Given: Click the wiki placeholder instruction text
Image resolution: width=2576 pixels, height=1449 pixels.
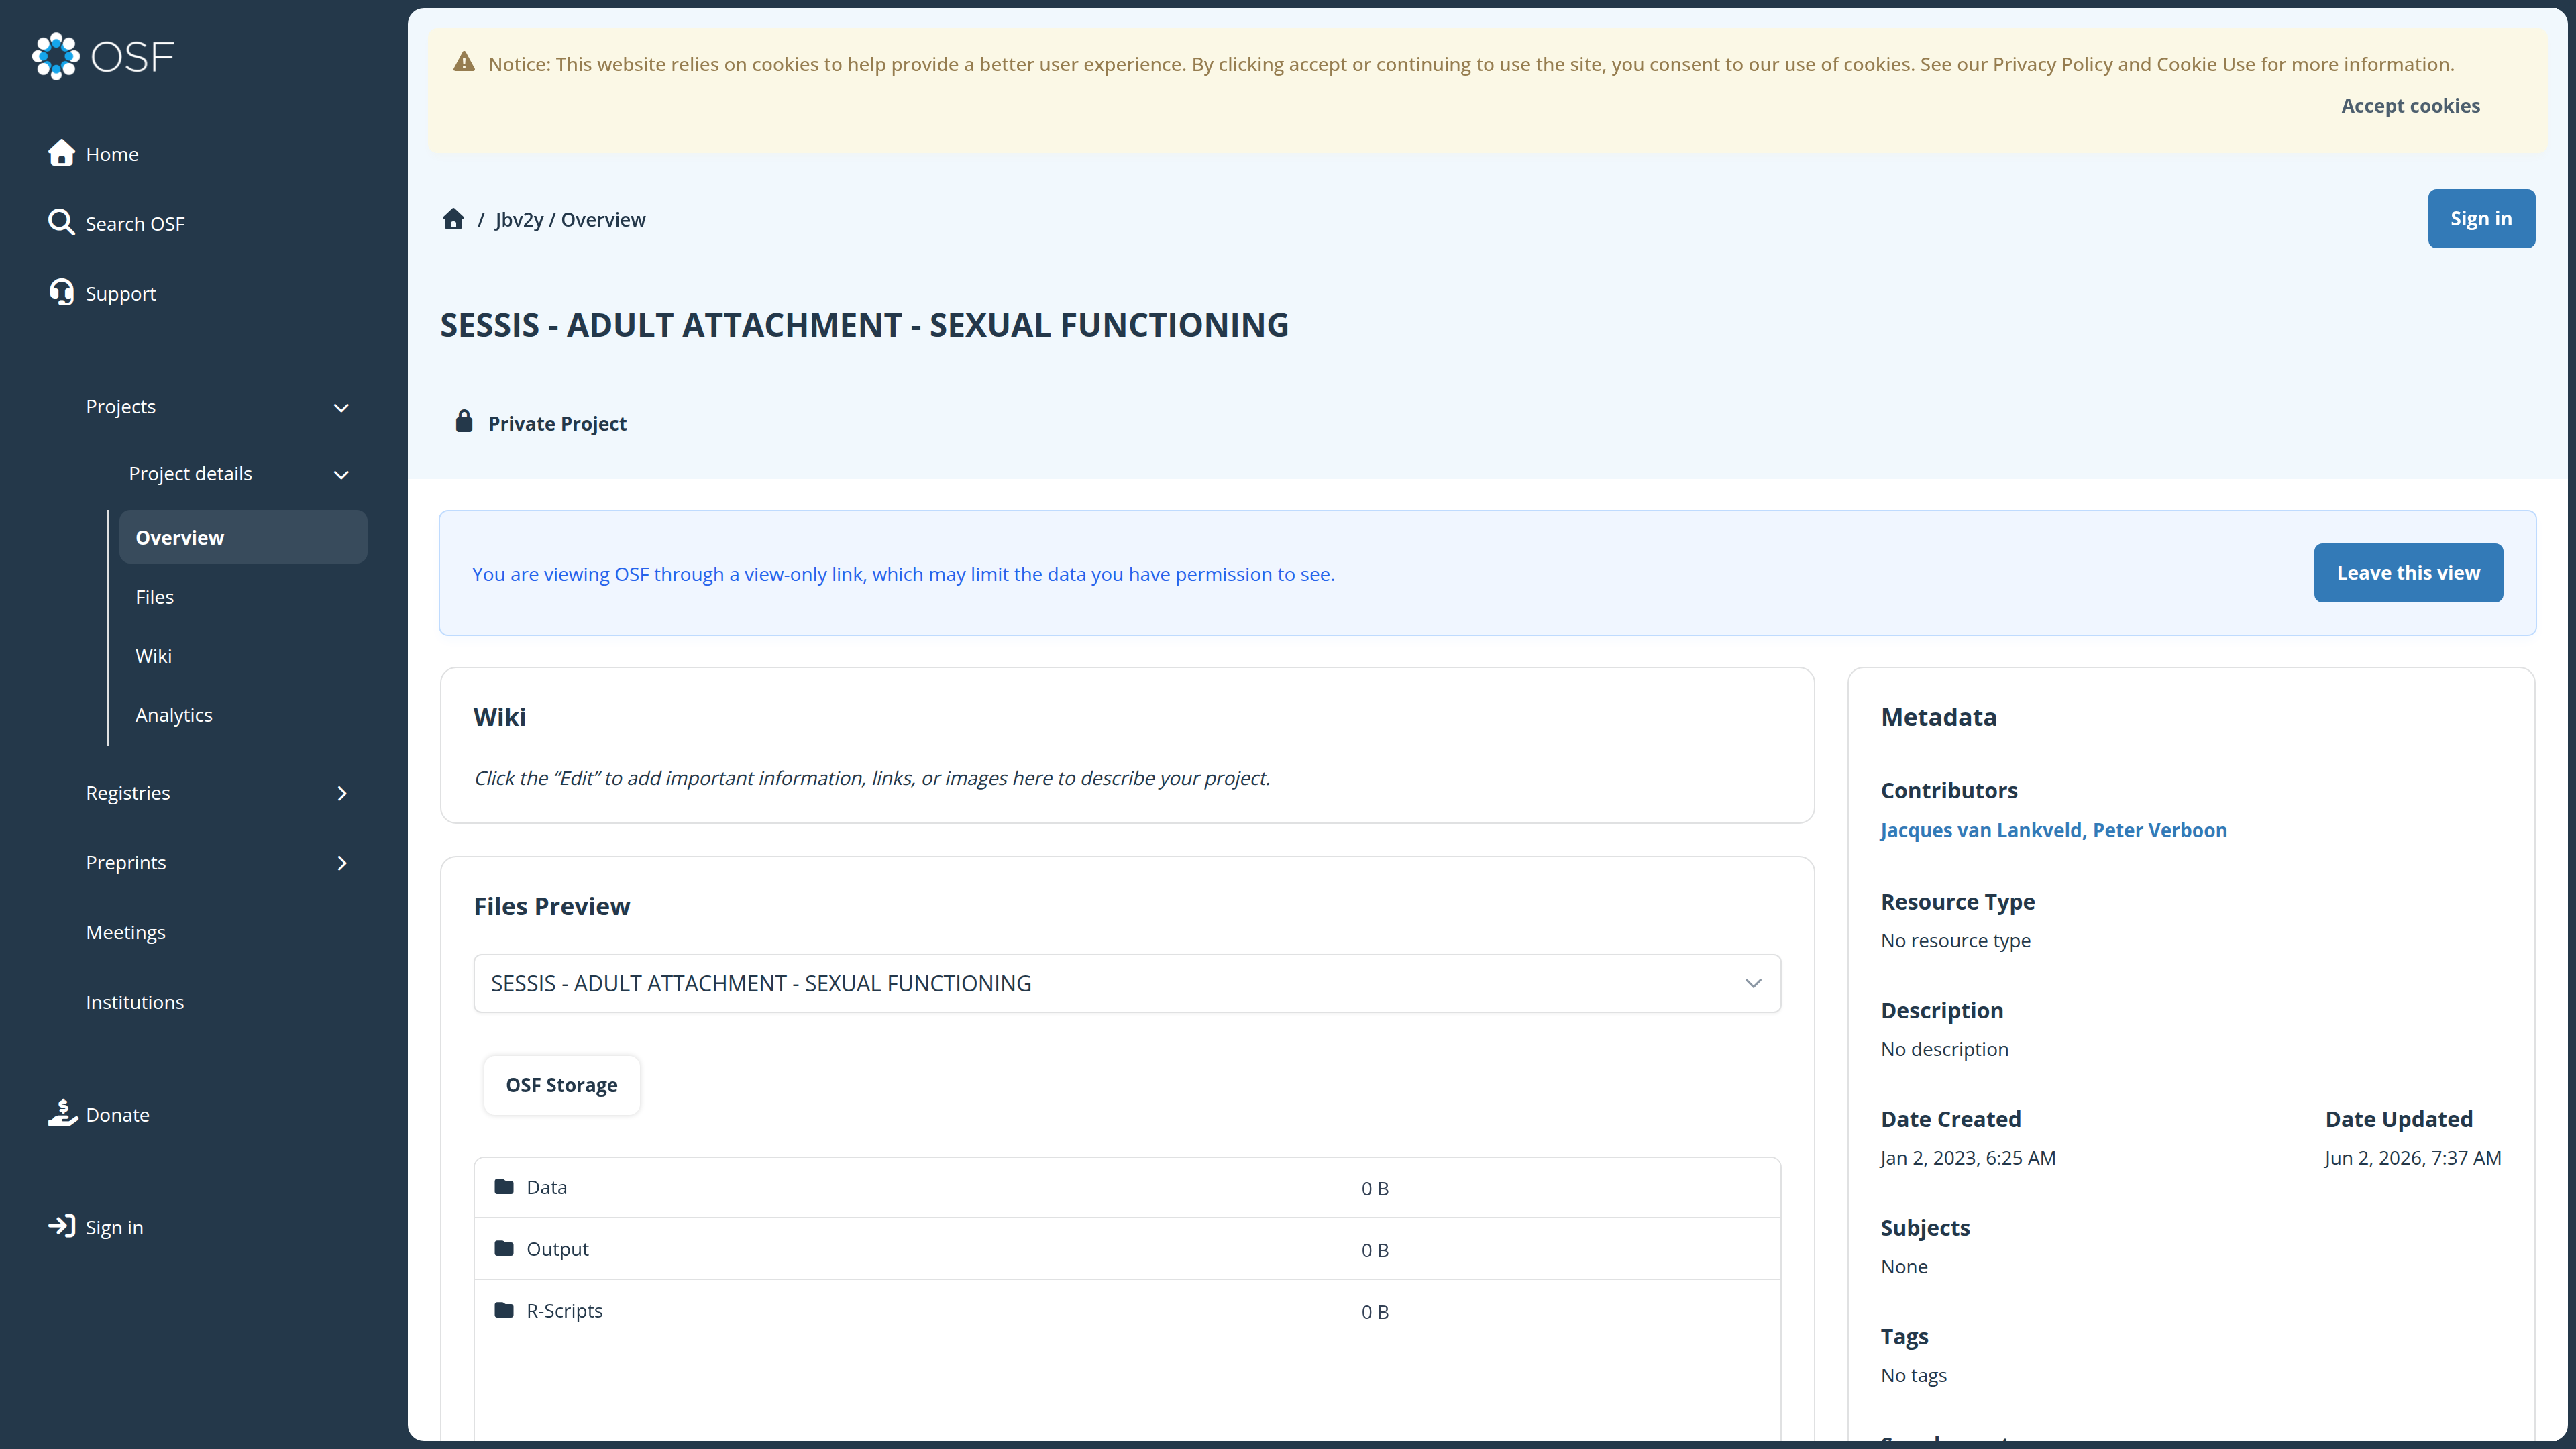Looking at the screenshot, I should 872,778.
